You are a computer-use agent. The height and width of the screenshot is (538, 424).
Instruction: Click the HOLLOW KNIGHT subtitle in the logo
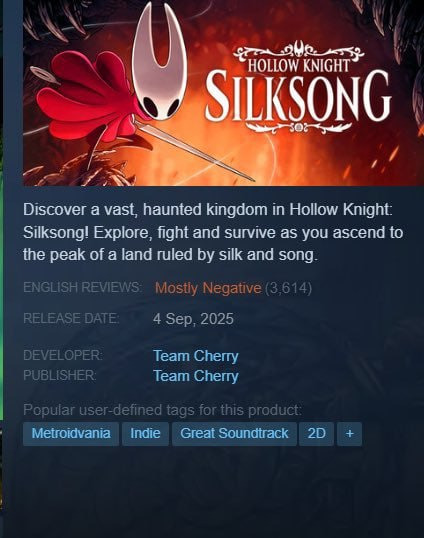[298, 65]
